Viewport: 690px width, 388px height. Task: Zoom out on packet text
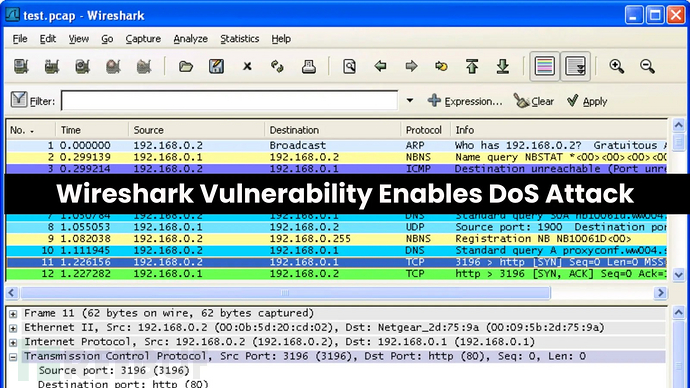click(647, 66)
